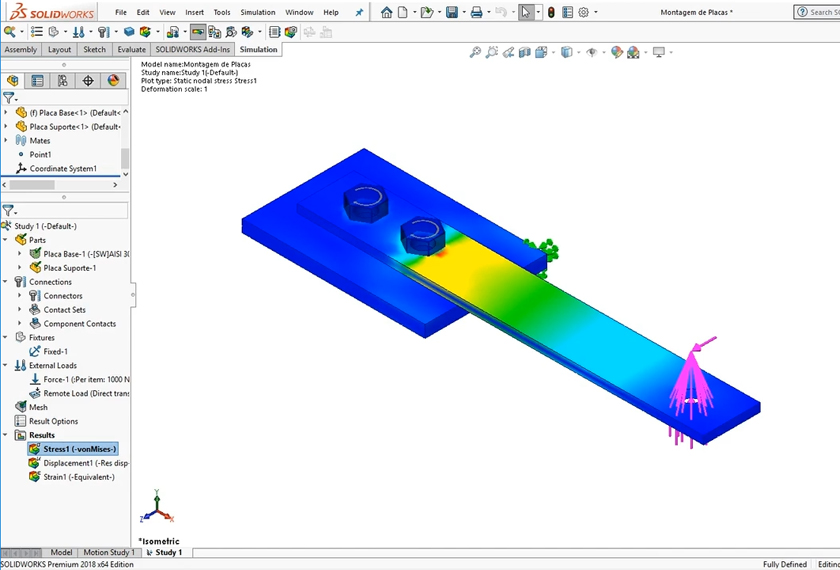Viewport: 840px width, 570px height.
Task: Open the Simulation menu
Action: coord(257,12)
